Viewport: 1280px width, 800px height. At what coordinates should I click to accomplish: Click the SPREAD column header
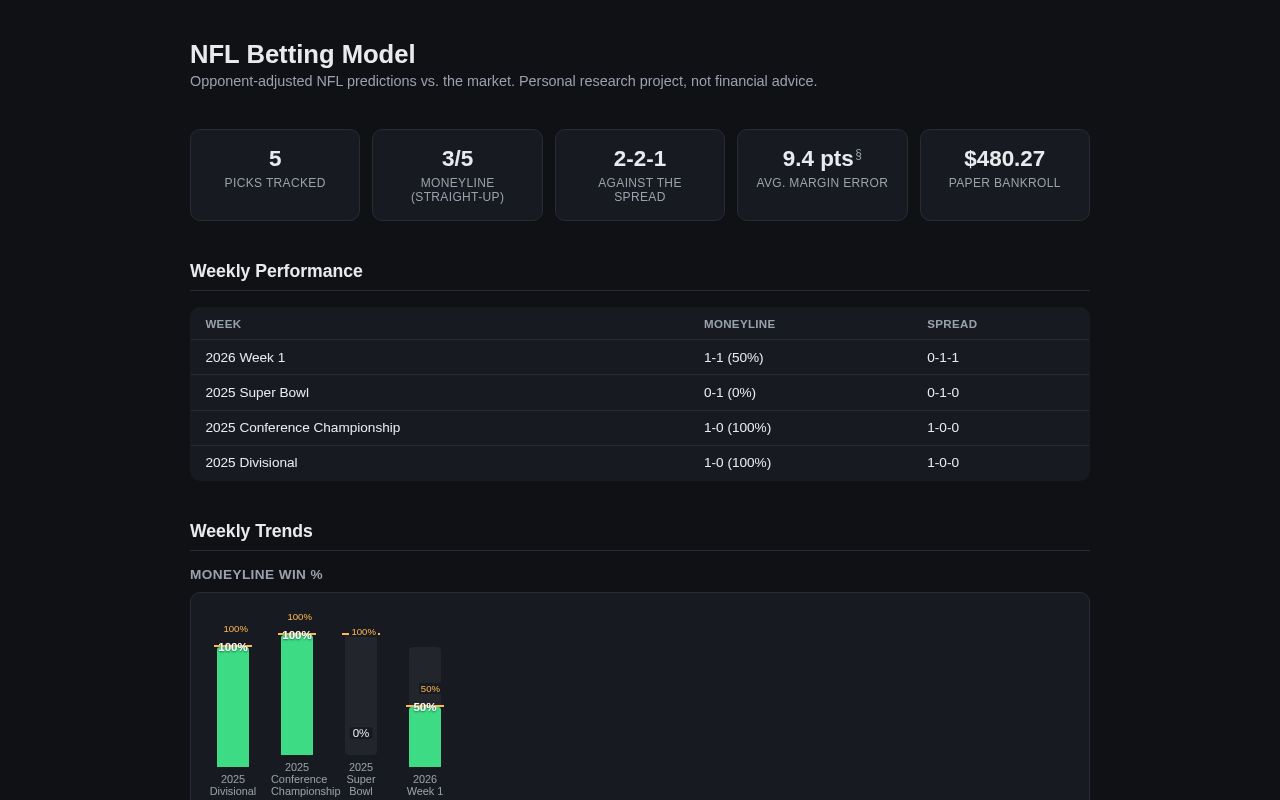click(952, 324)
